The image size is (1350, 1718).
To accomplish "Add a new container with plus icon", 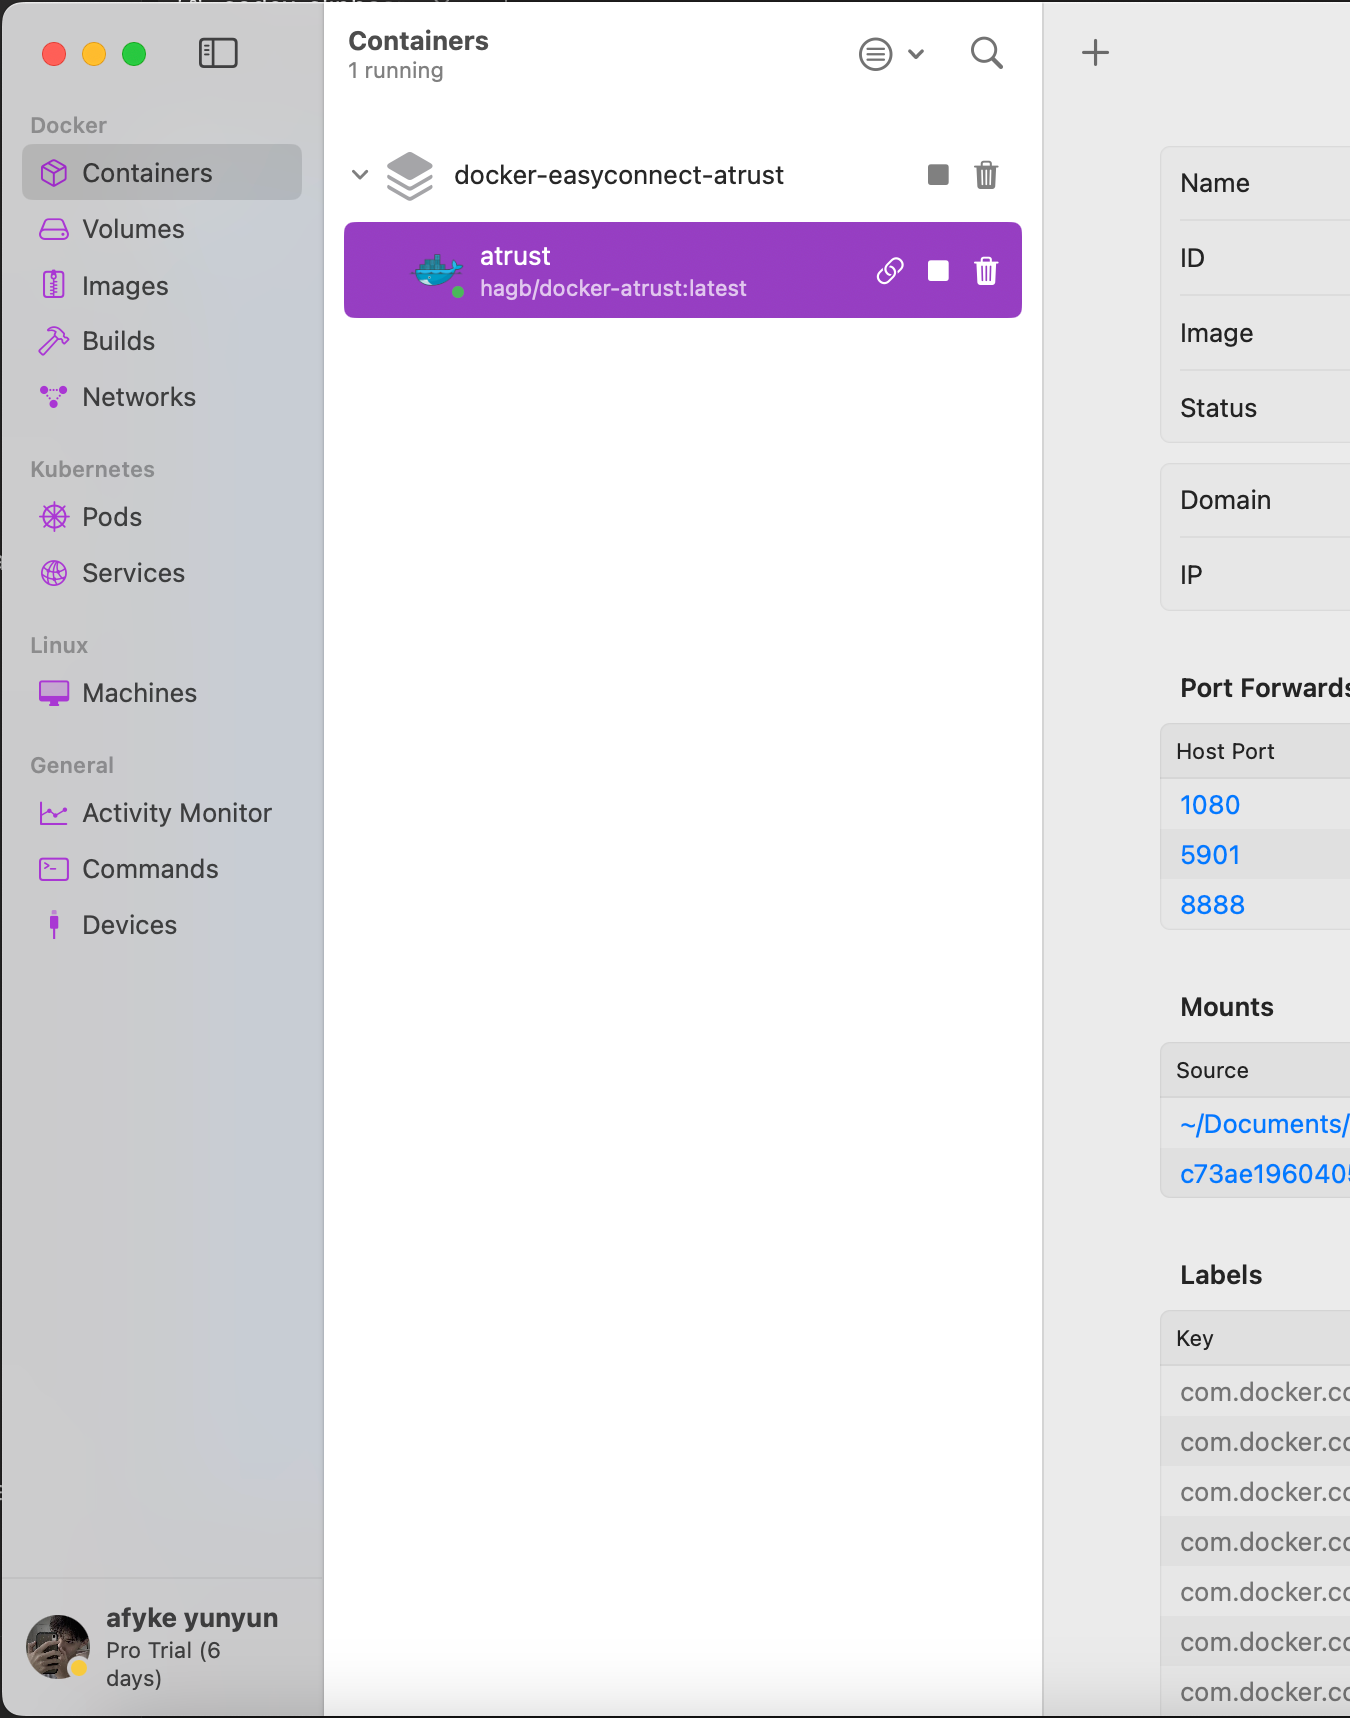I will pyautogui.click(x=1096, y=53).
